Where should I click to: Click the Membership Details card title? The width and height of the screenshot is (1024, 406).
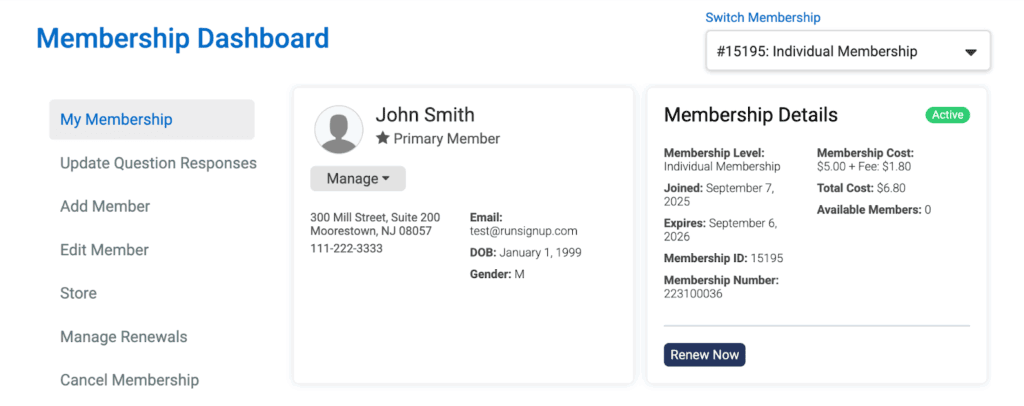click(751, 115)
